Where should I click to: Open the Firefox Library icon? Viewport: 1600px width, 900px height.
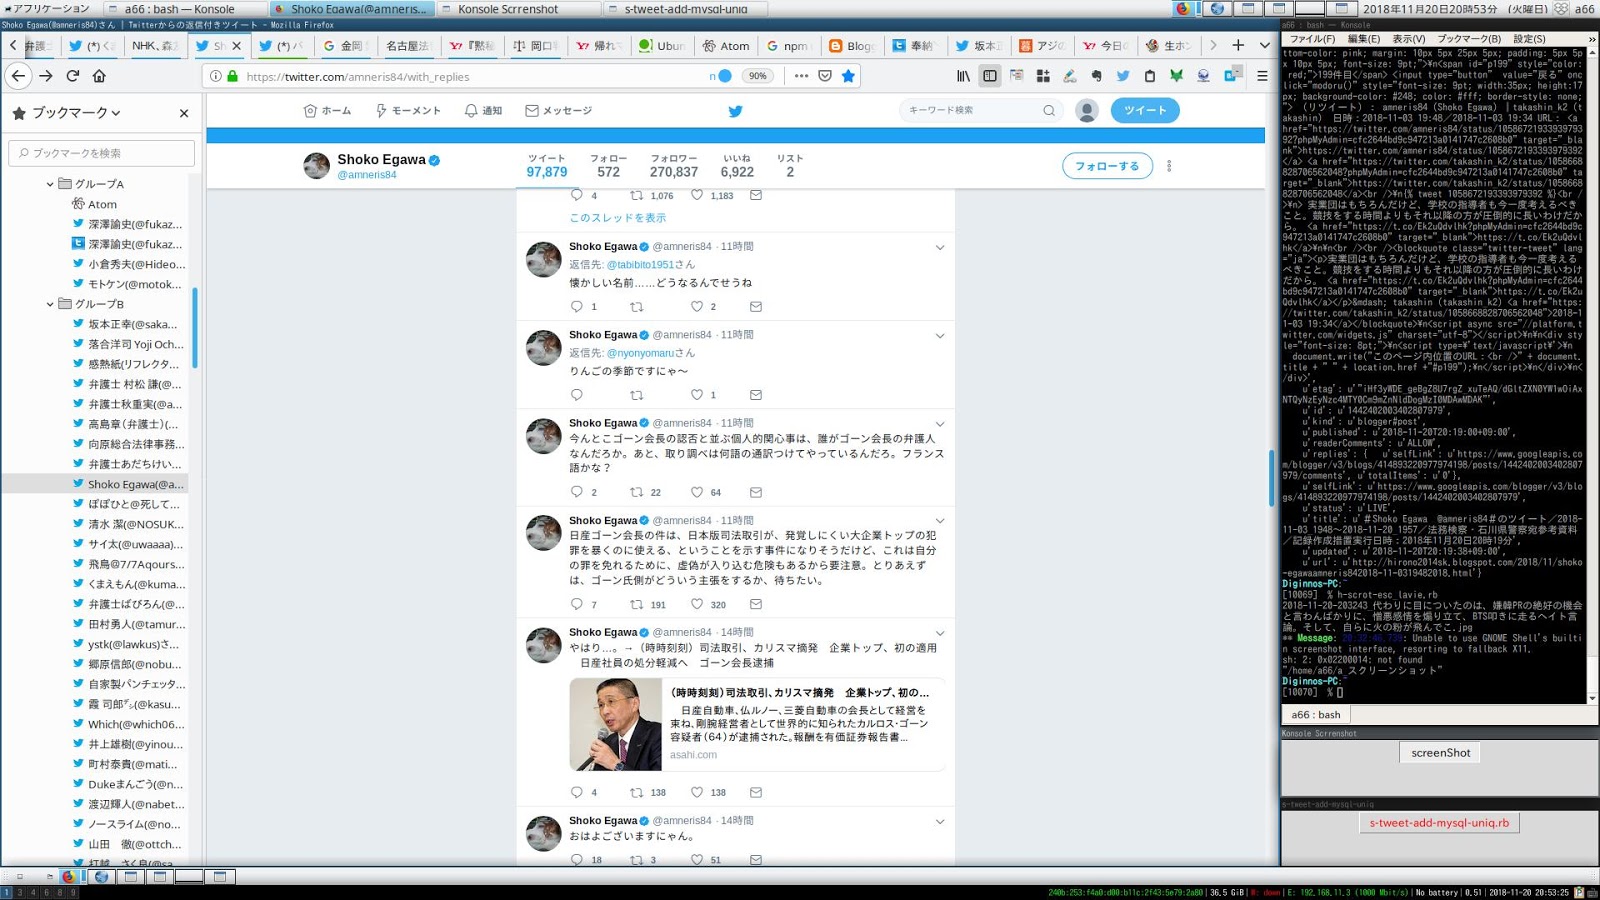pyautogui.click(x=963, y=76)
